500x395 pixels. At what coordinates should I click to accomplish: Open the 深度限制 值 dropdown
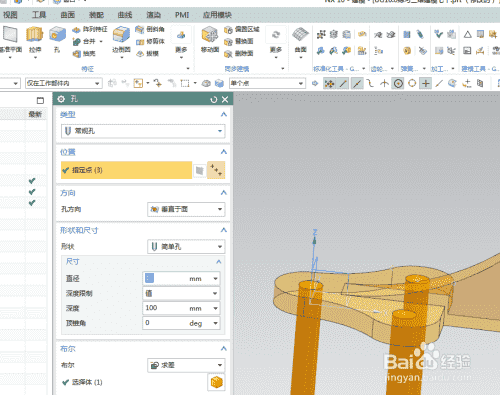pyautogui.click(x=181, y=293)
